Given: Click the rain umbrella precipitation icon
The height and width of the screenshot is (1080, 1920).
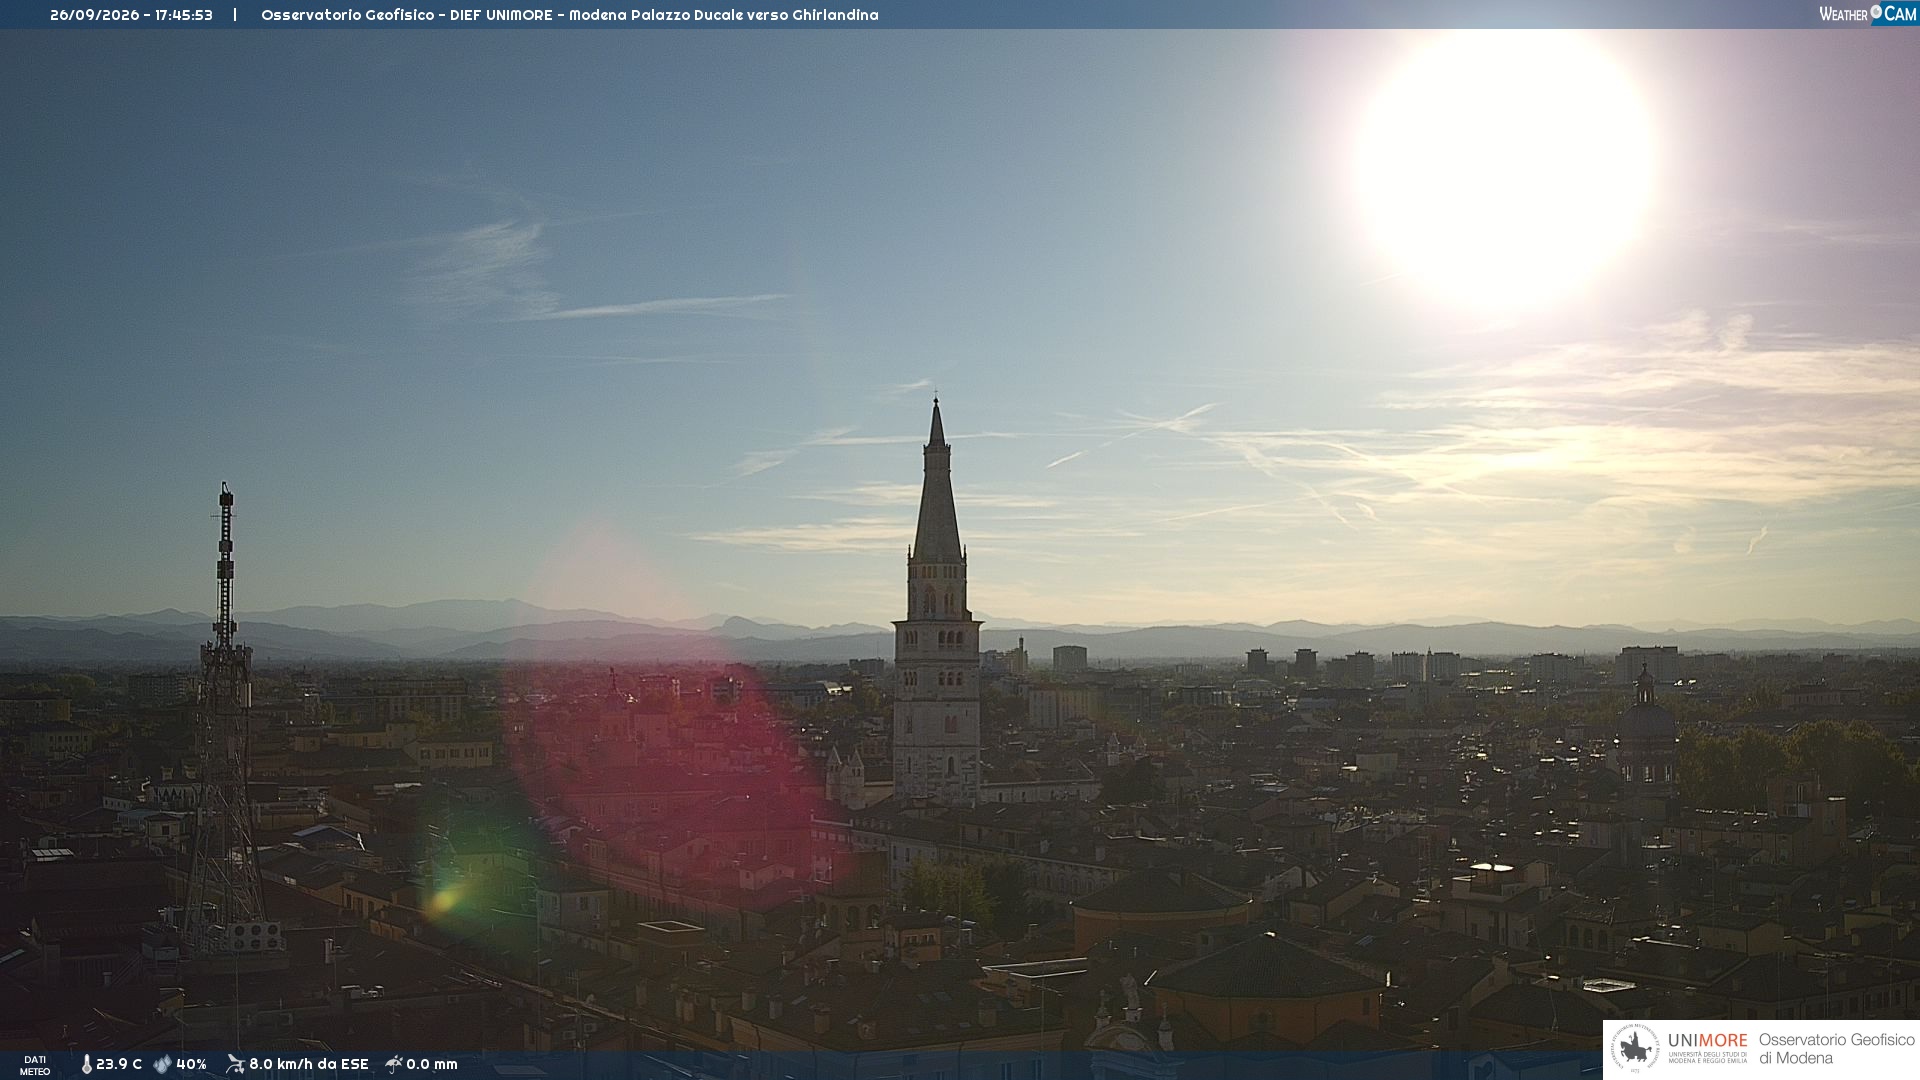Looking at the screenshot, I should pyautogui.click(x=394, y=1064).
